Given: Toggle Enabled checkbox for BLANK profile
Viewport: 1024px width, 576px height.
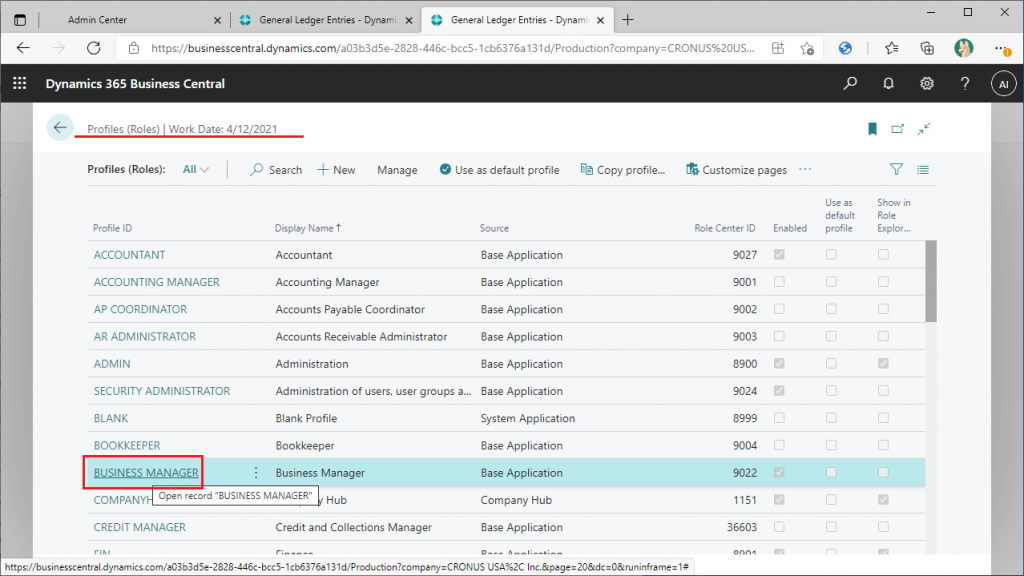Looking at the screenshot, I should click(779, 418).
